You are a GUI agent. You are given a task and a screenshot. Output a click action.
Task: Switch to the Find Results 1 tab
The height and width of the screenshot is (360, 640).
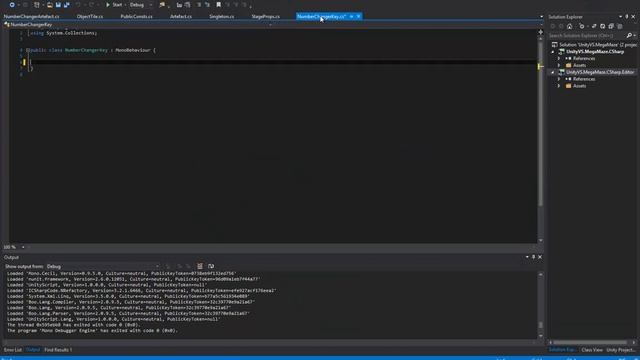coord(58,350)
